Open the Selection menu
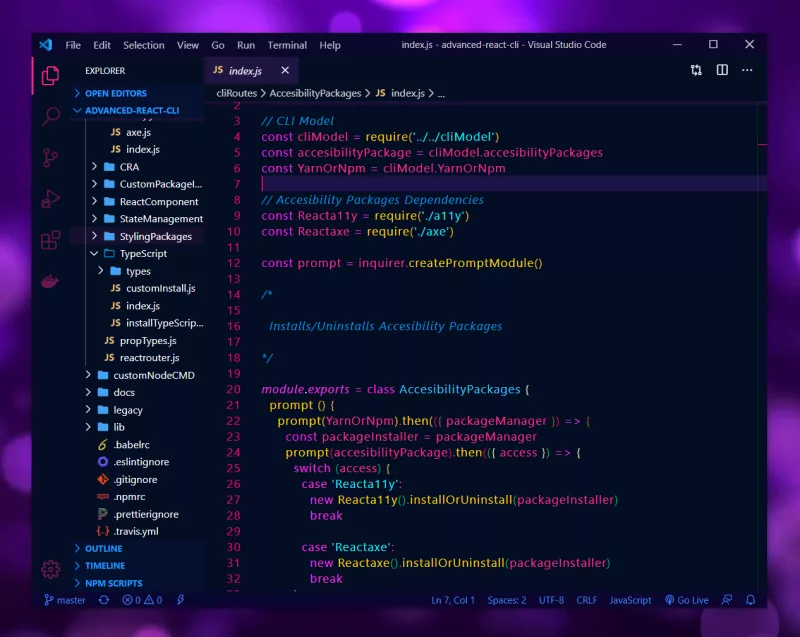800x637 pixels. [143, 45]
